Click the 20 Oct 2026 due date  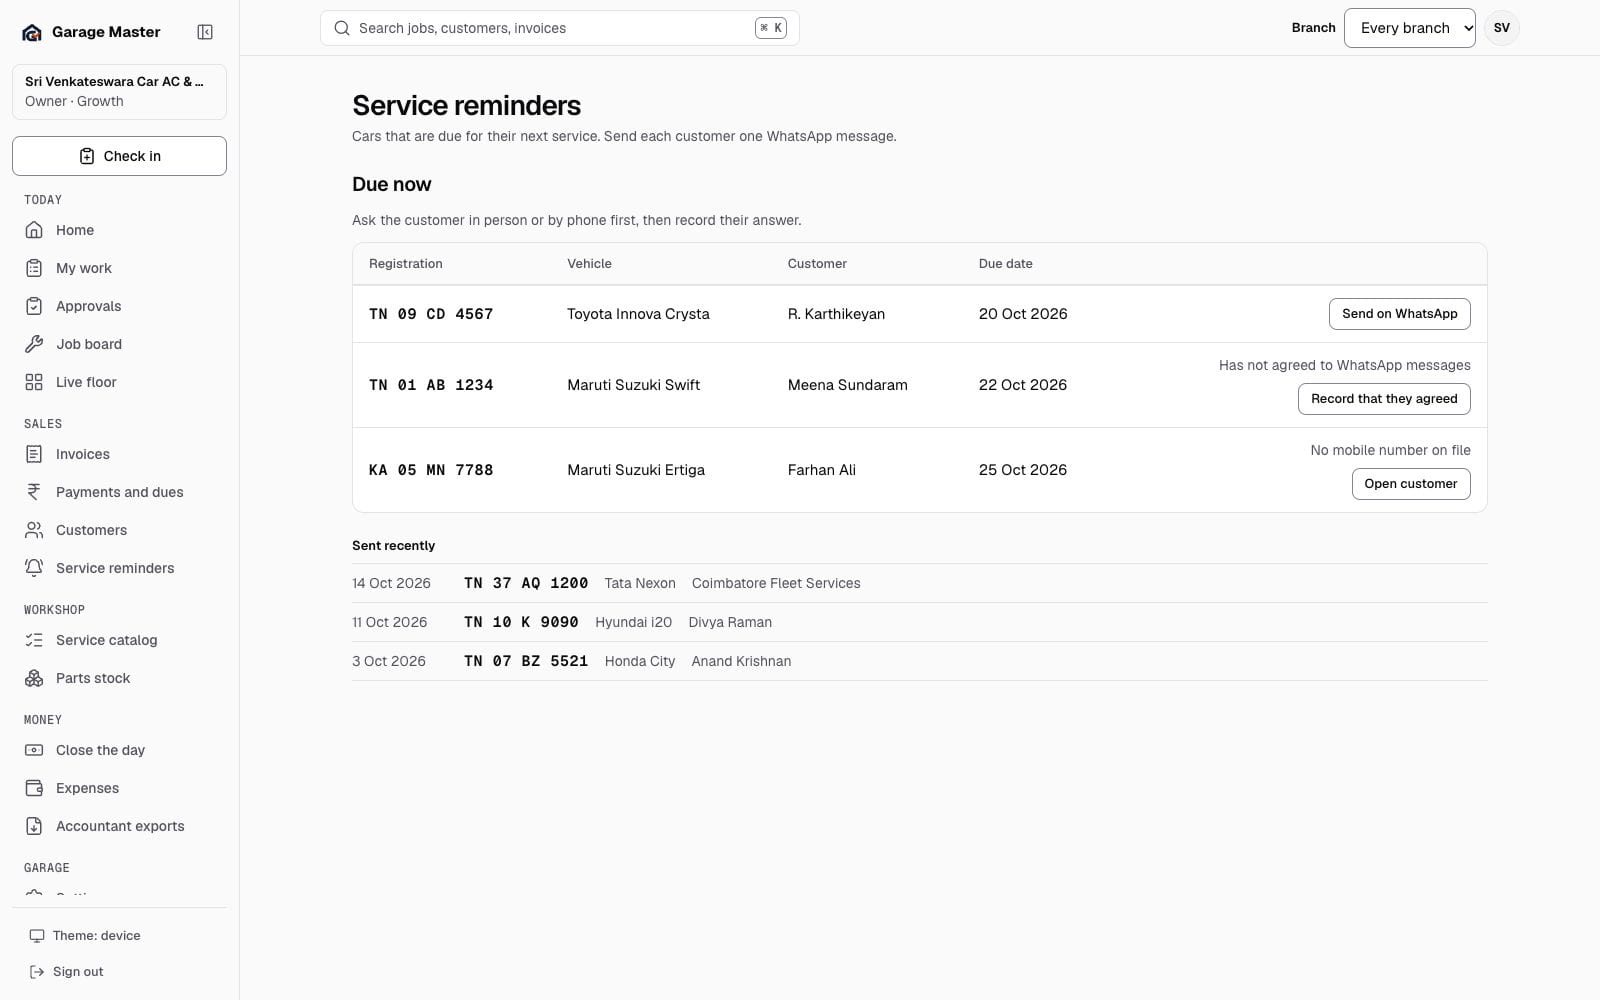click(x=1023, y=314)
